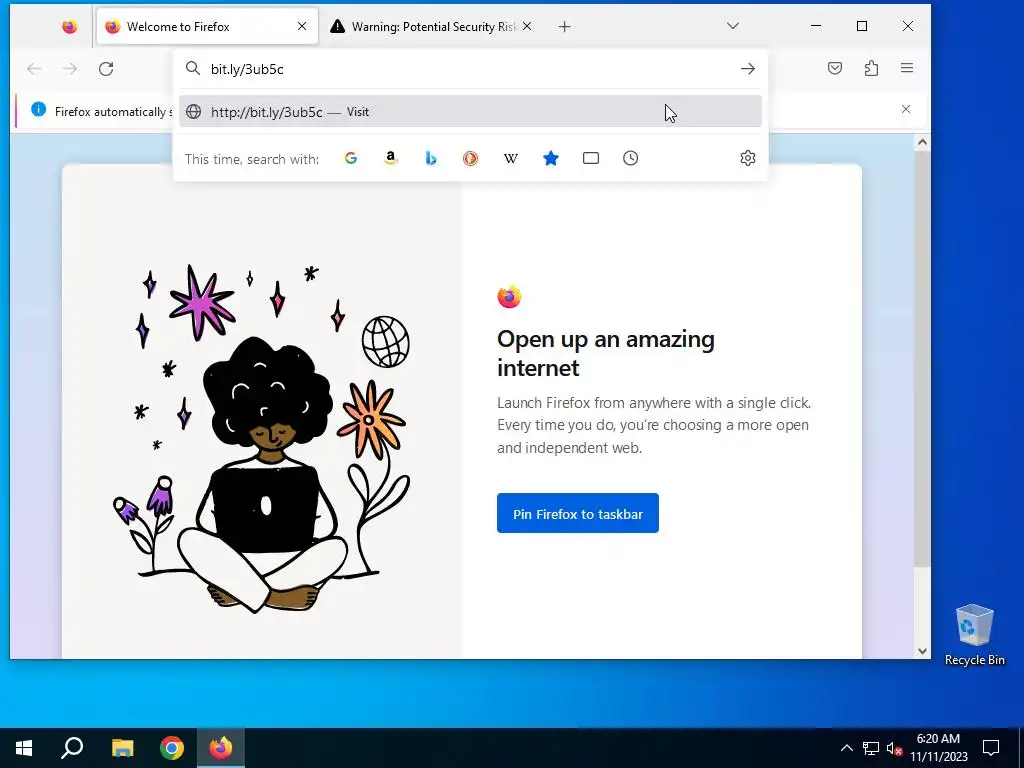Select the http://bit.ly/3ub5c Visit suggestion

coord(470,112)
